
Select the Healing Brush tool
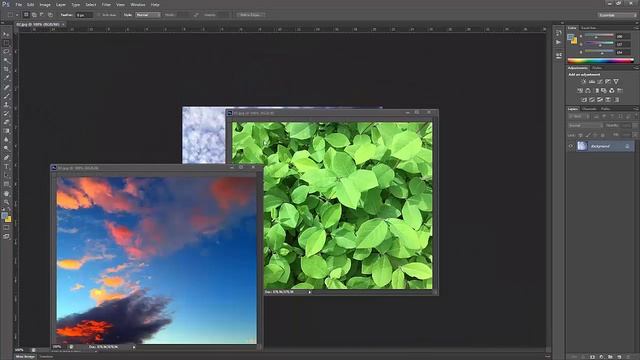[x=6, y=87]
